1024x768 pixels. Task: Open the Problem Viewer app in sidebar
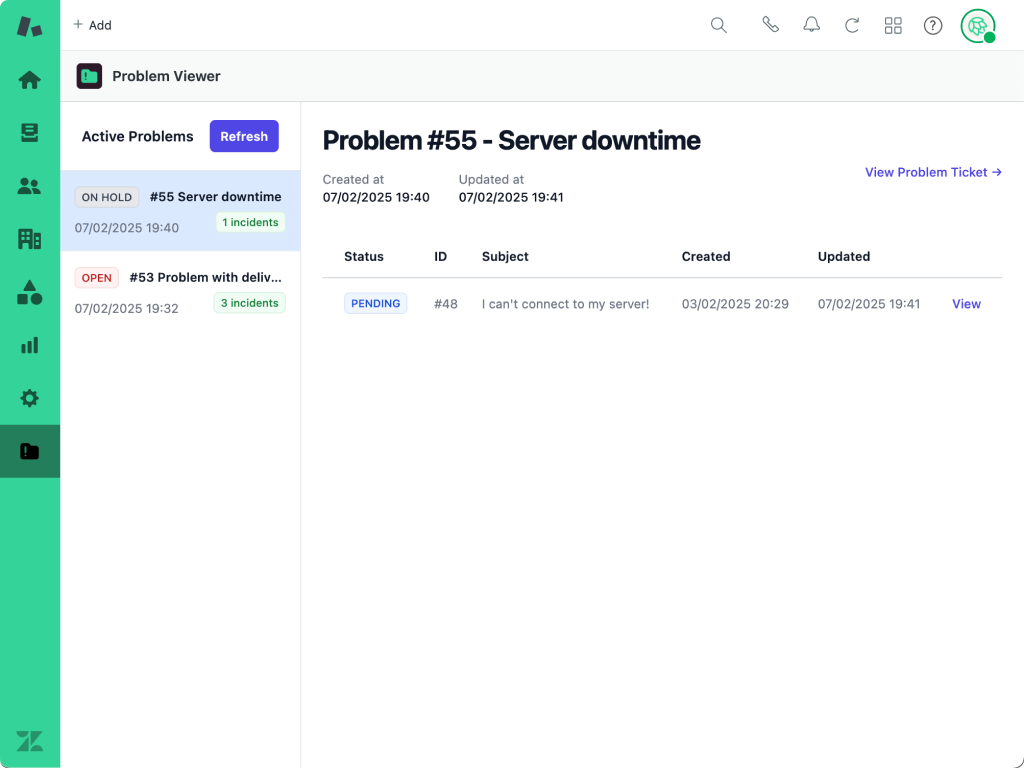tap(30, 452)
